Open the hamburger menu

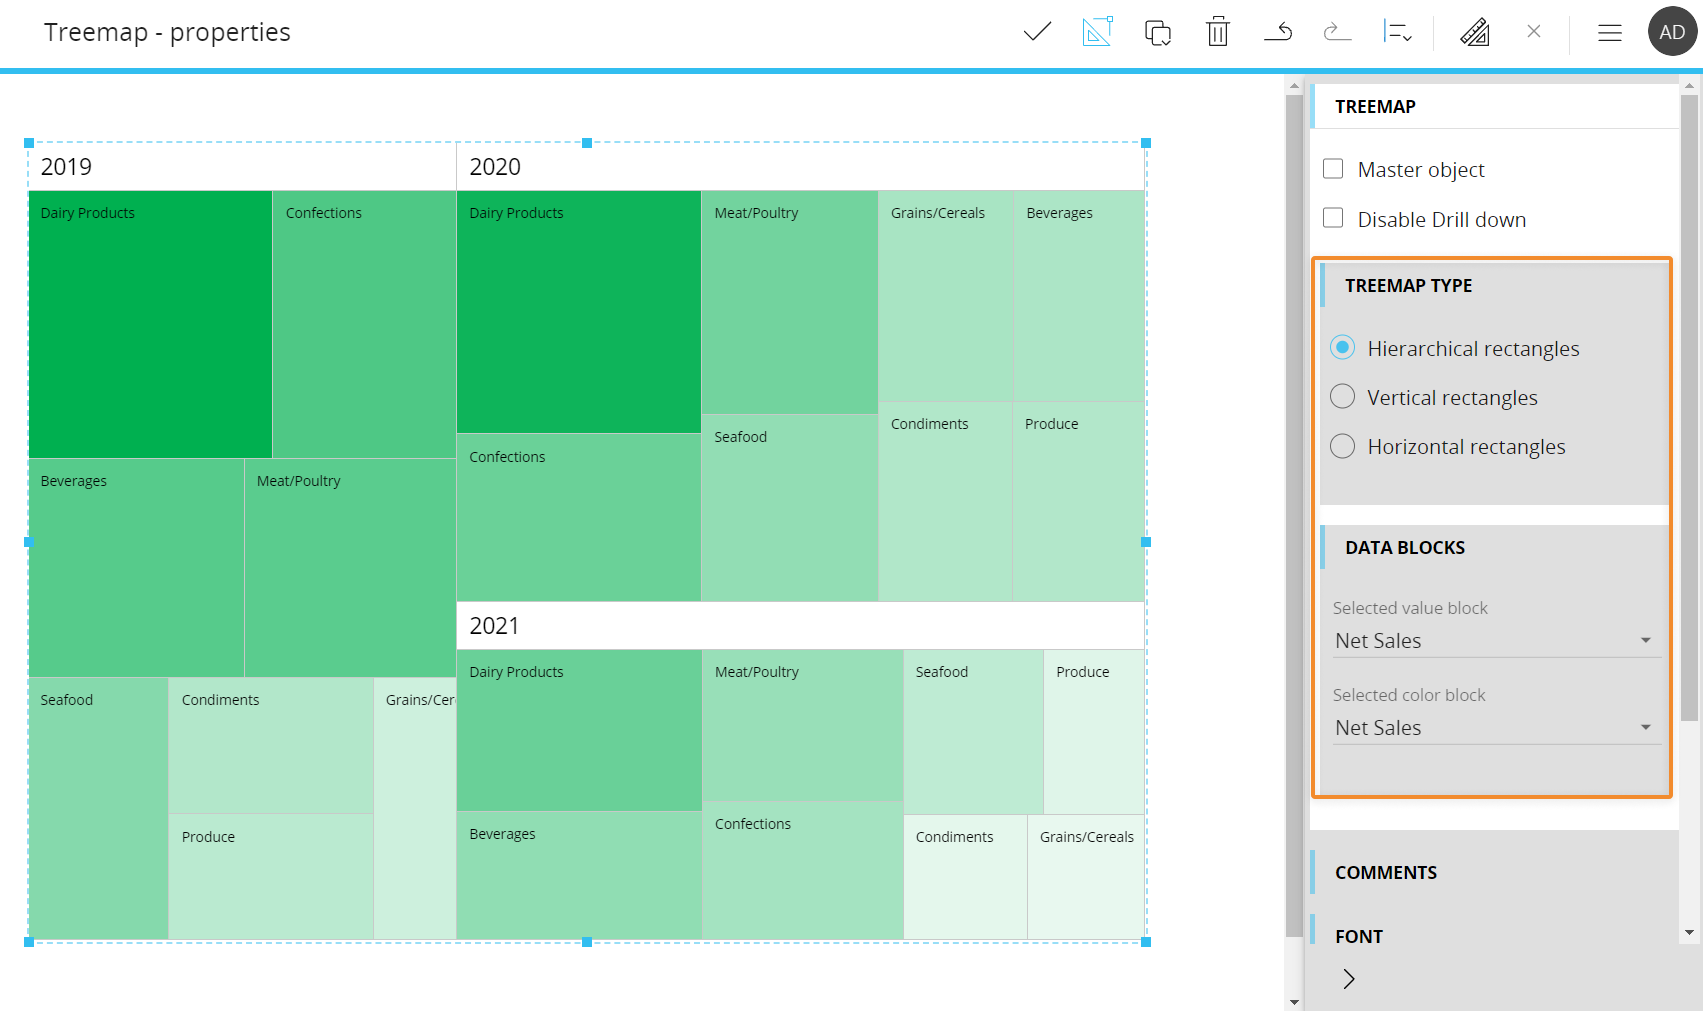1609,33
